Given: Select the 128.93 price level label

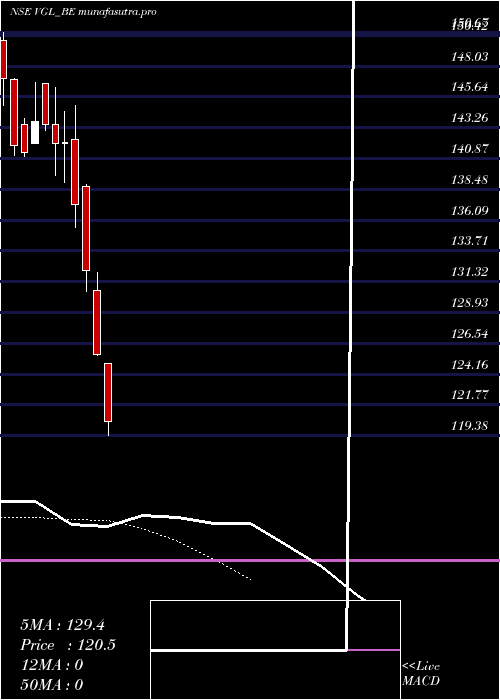Looking at the screenshot, I should (470, 303).
